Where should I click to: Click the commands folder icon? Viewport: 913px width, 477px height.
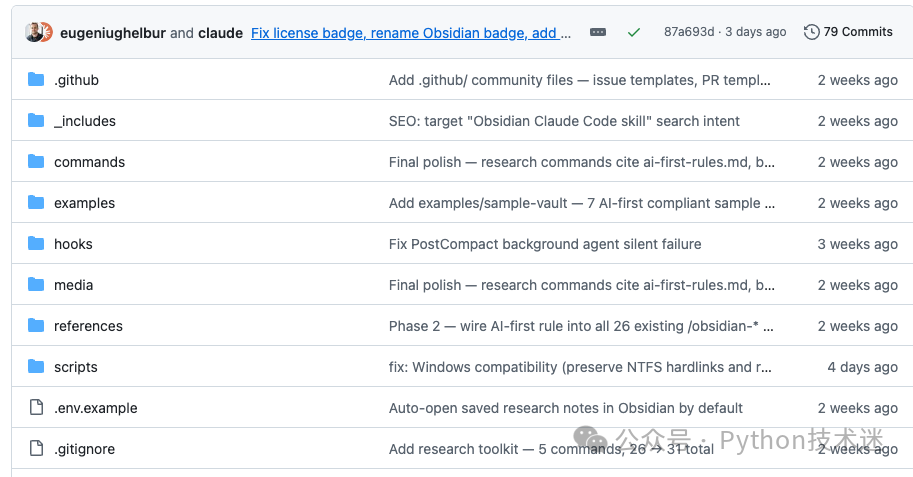36,161
